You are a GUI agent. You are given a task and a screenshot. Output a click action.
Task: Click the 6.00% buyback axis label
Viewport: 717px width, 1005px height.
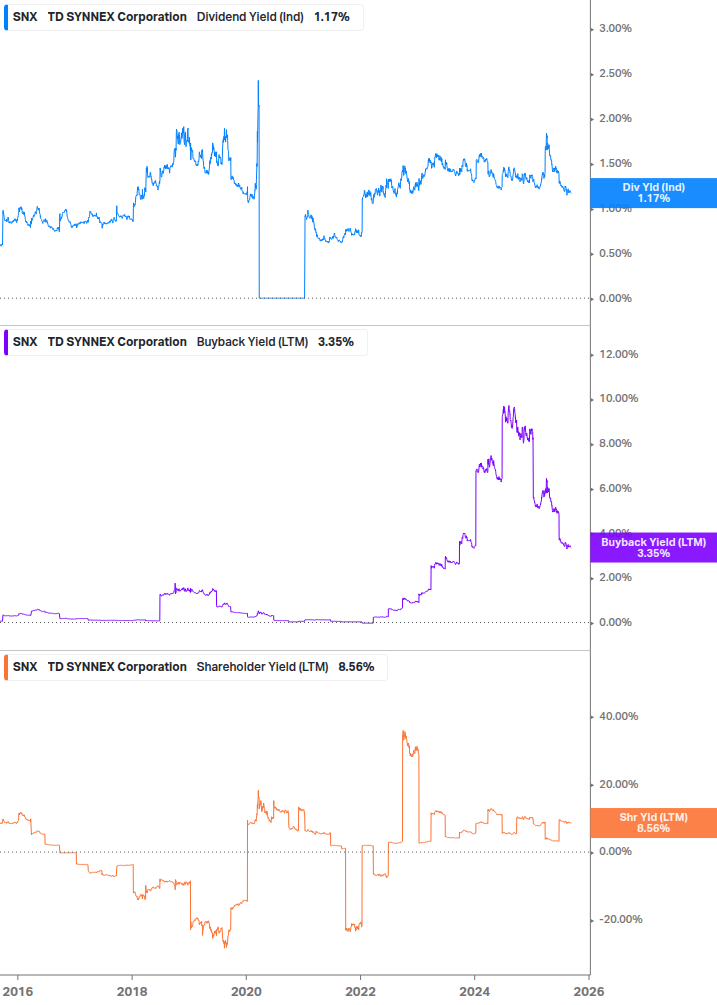click(x=615, y=488)
